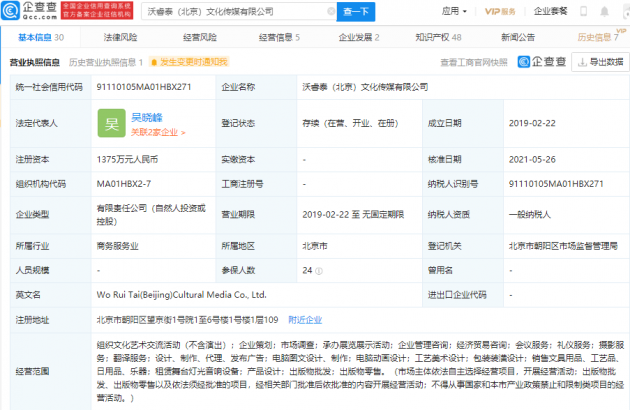Click the bell icon beside change notification
Screen dimensions: 630x410
(x=154, y=62)
